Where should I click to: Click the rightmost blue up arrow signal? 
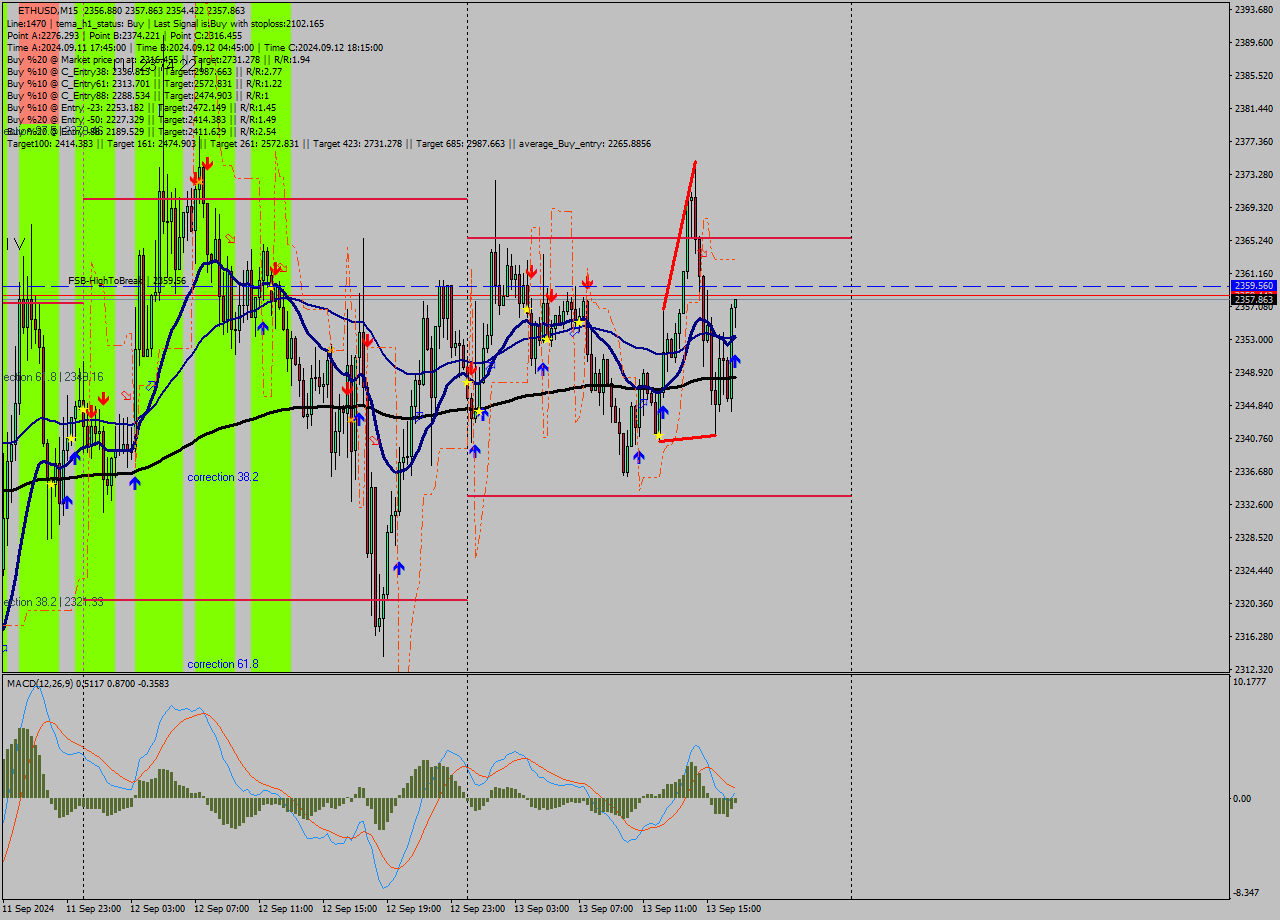click(735, 360)
